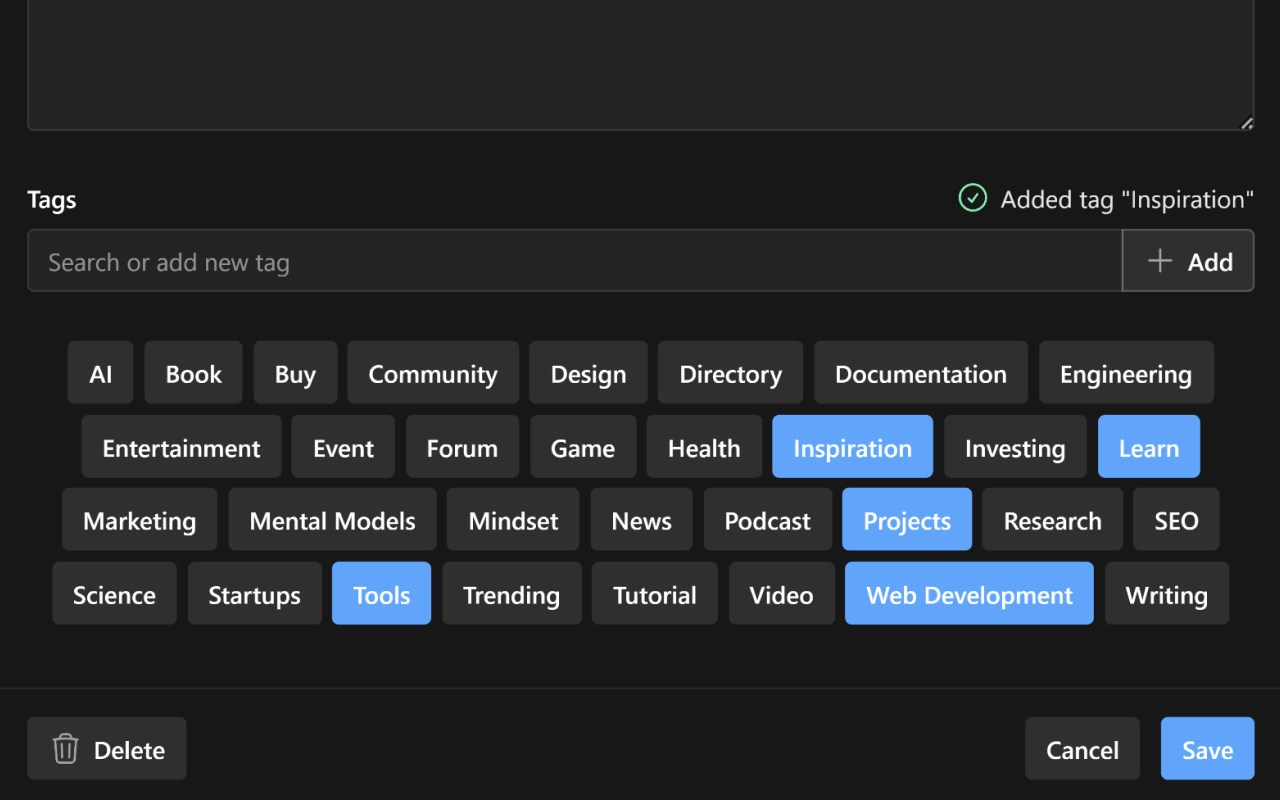
Task: Click the Save button
Action: click(x=1207, y=749)
